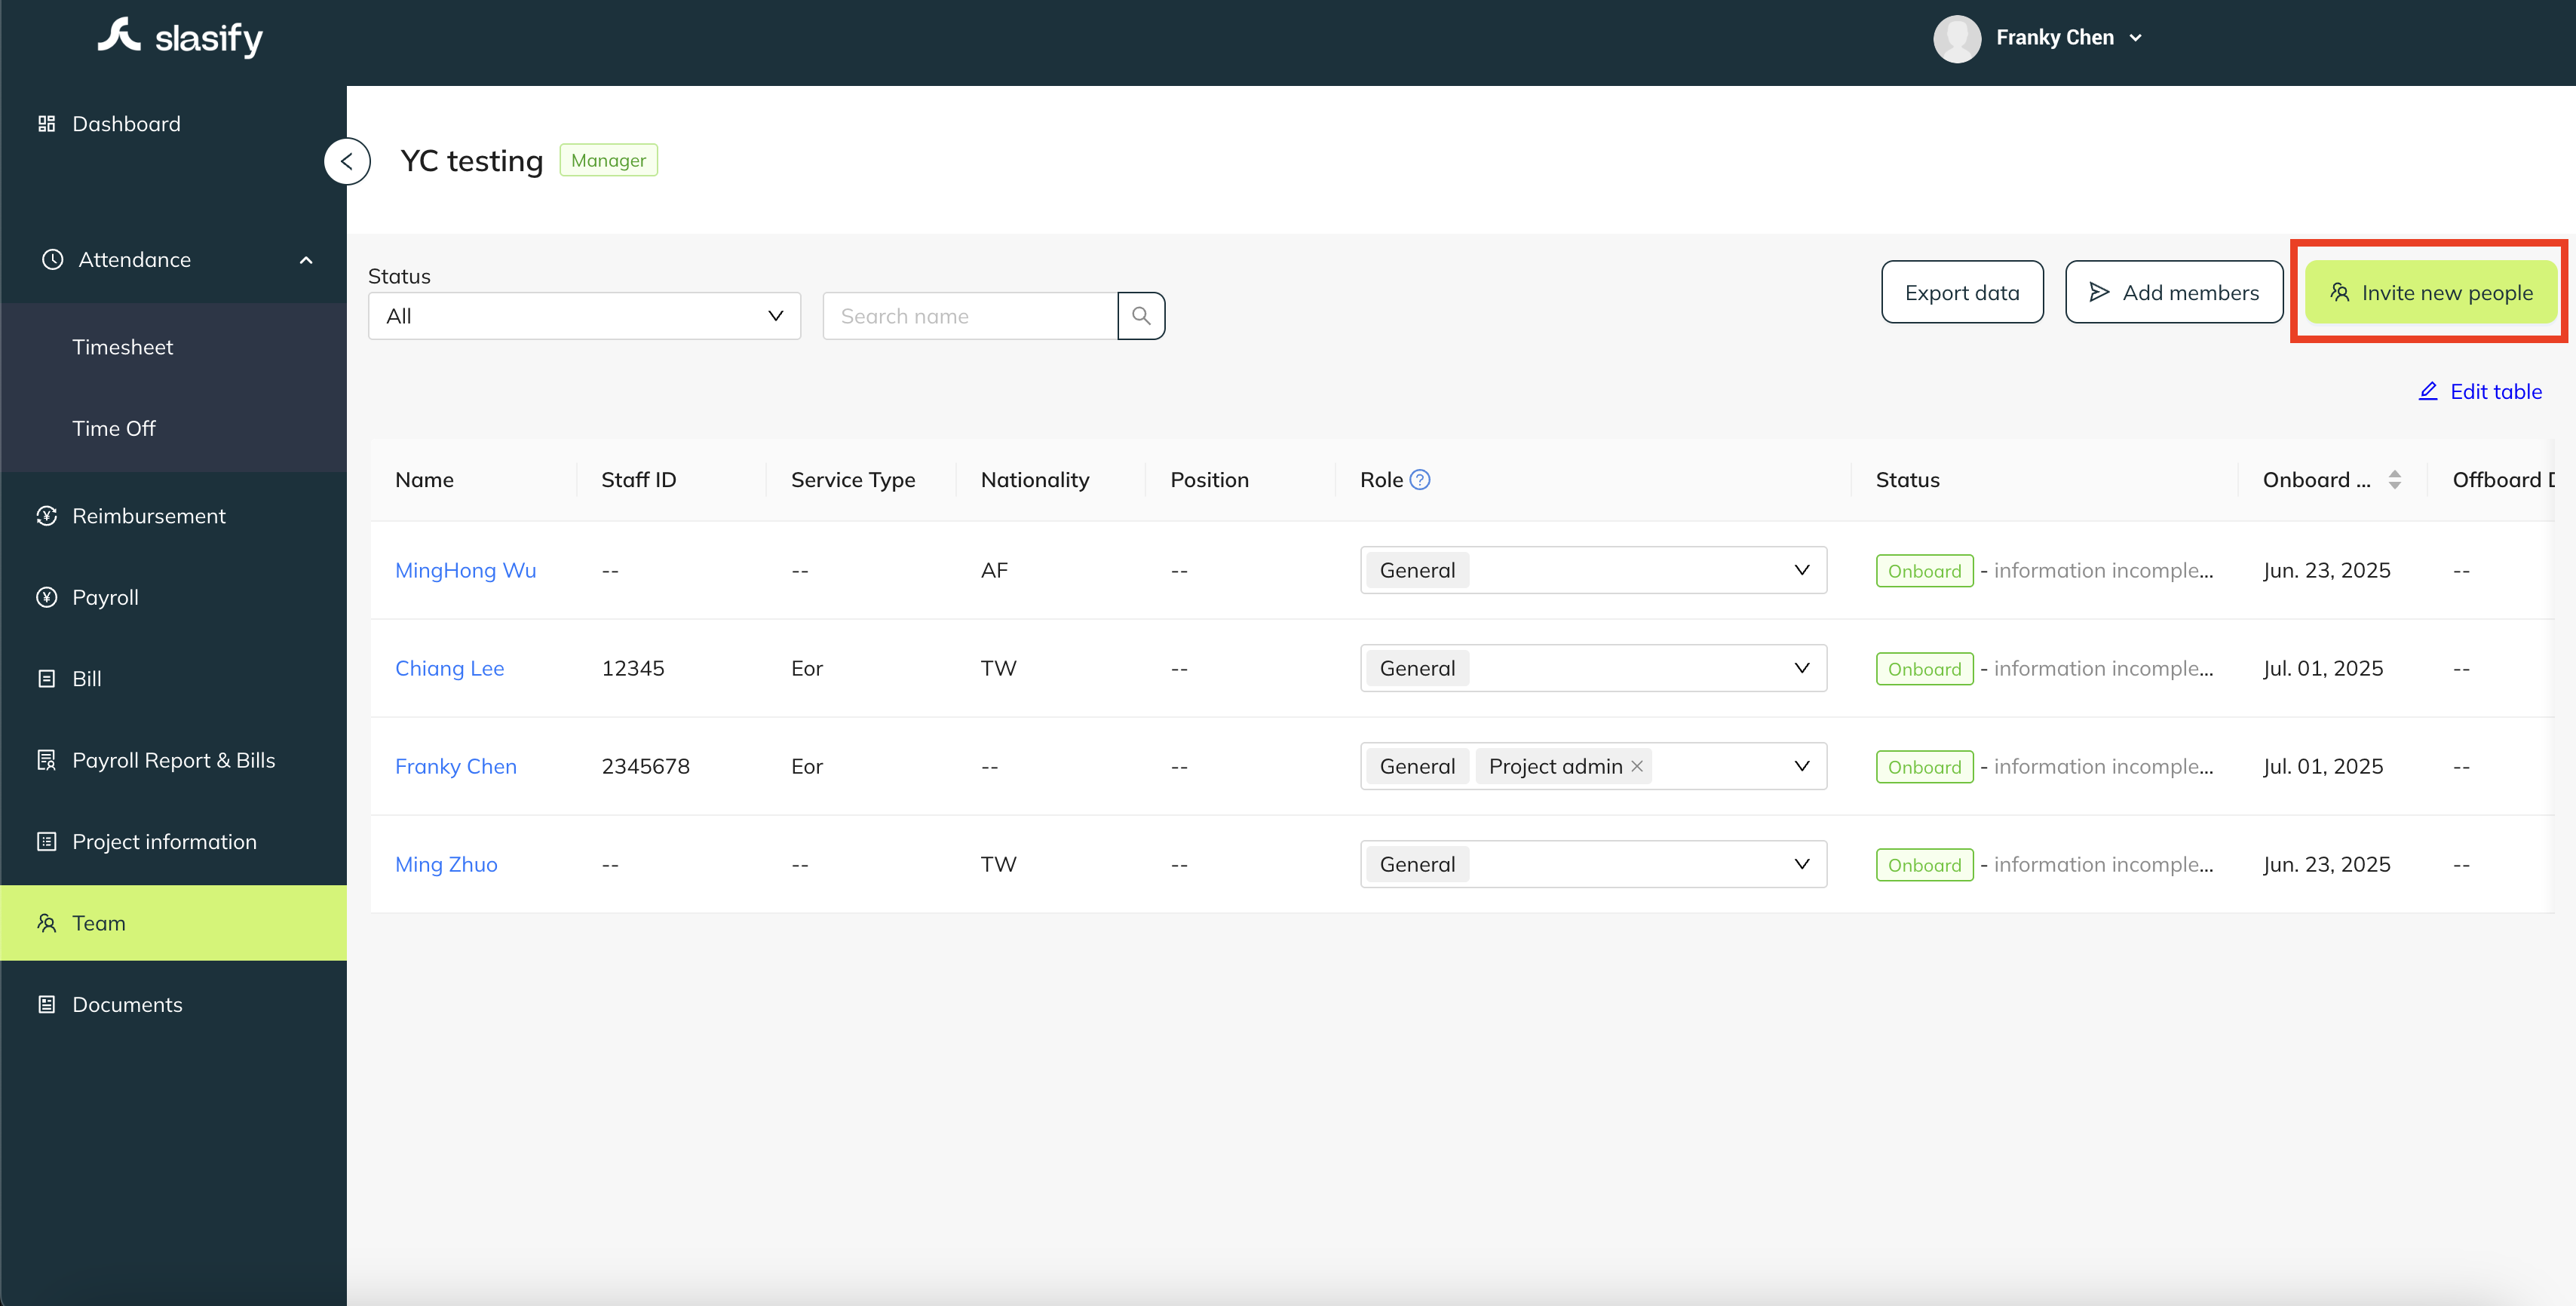Open the Timesheet submenu item
Image resolution: width=2576 pixels, height=1306 pixels.
point(173,347)
